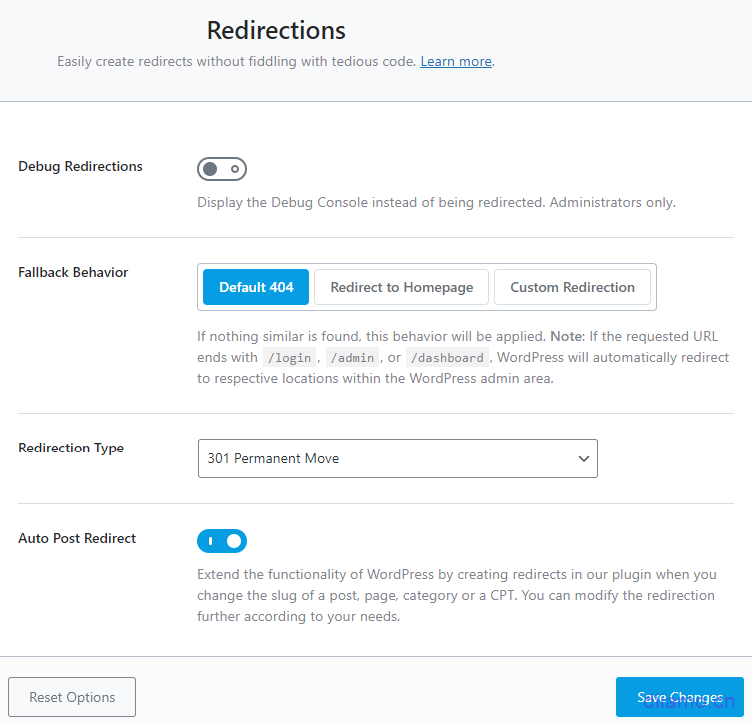Click the Debug Redirections setting label

point(80,167)
